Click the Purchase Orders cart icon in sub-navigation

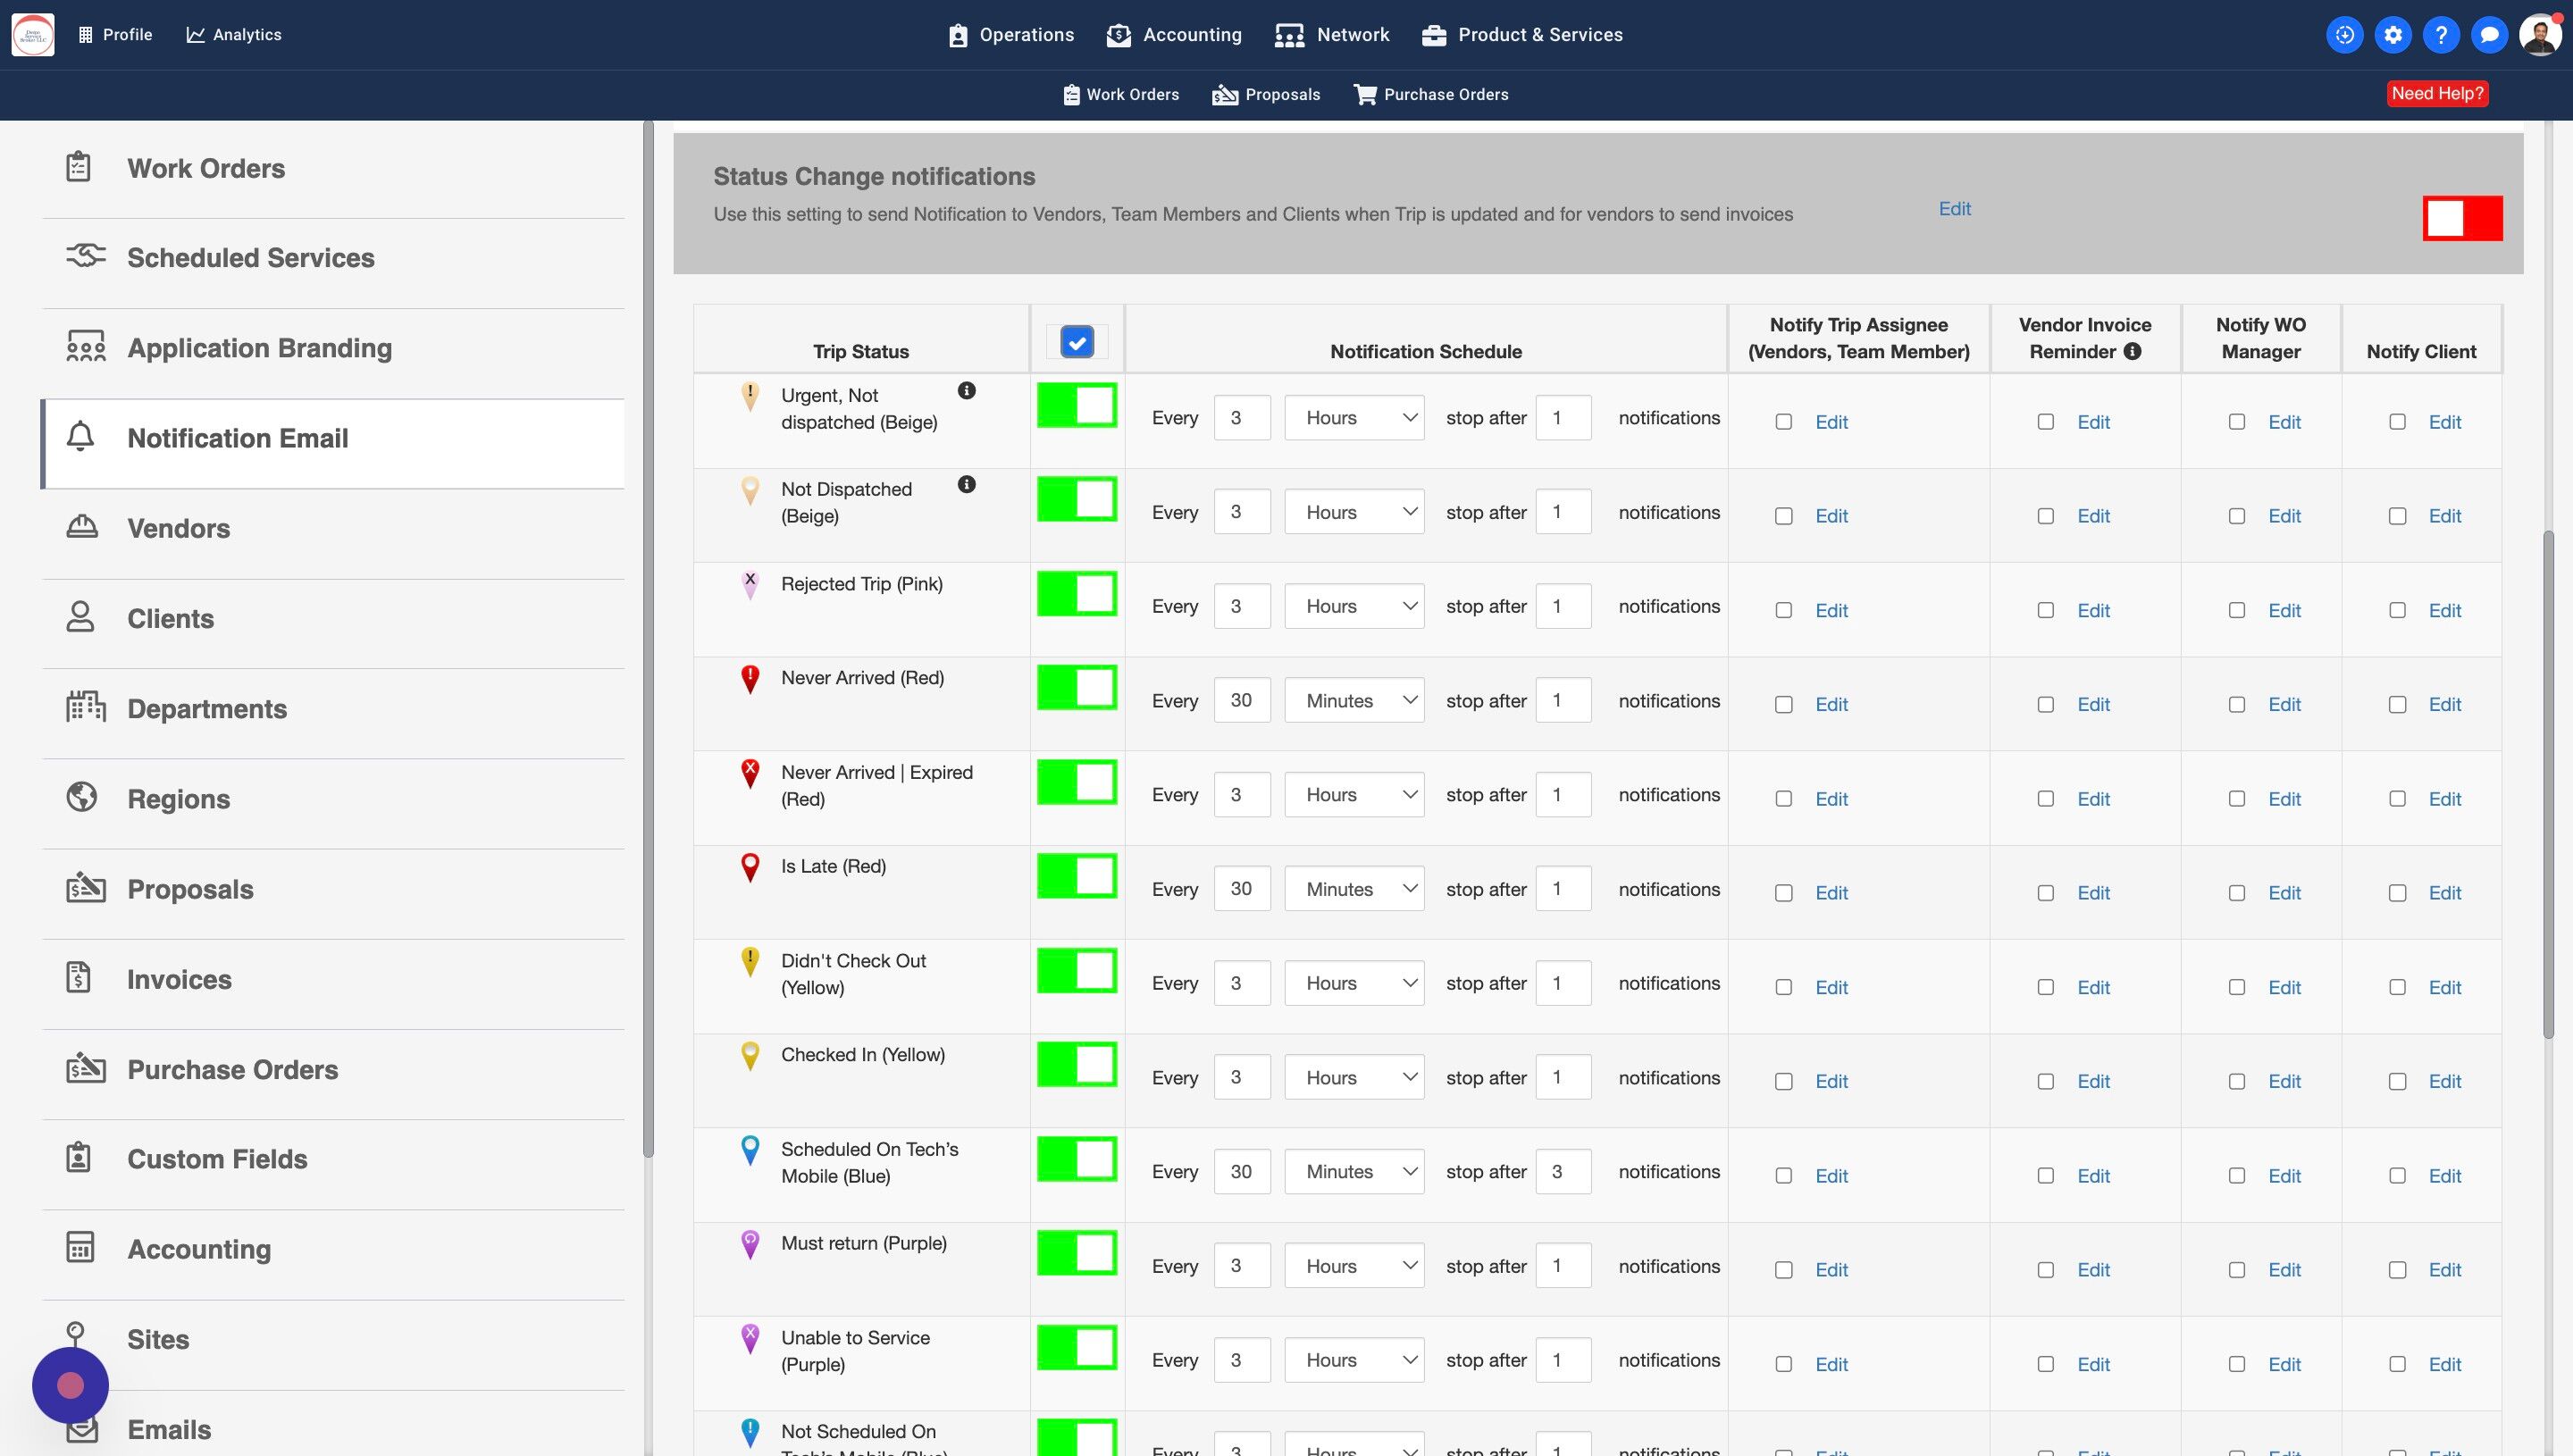point(1364,94)
